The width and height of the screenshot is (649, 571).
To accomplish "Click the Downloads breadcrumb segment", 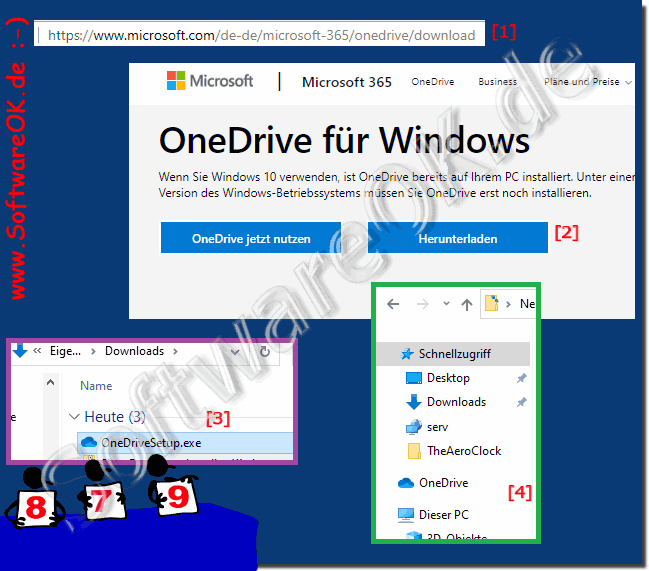I will point(135,351).
